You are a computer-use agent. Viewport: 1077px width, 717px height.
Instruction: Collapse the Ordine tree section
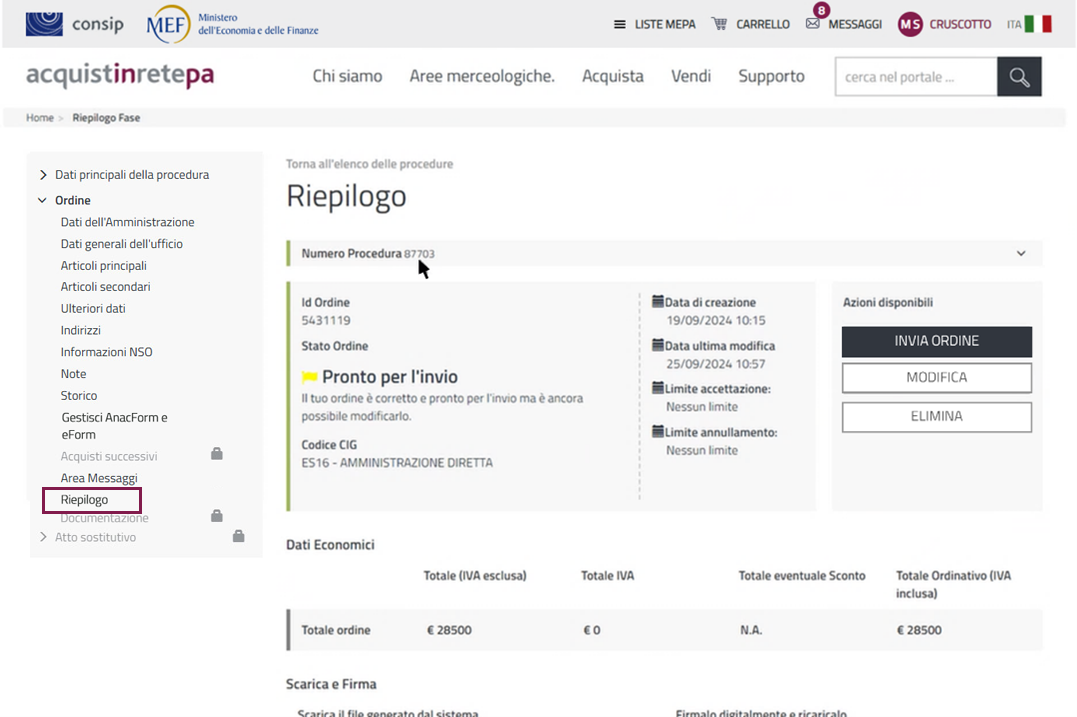point(42,200)
